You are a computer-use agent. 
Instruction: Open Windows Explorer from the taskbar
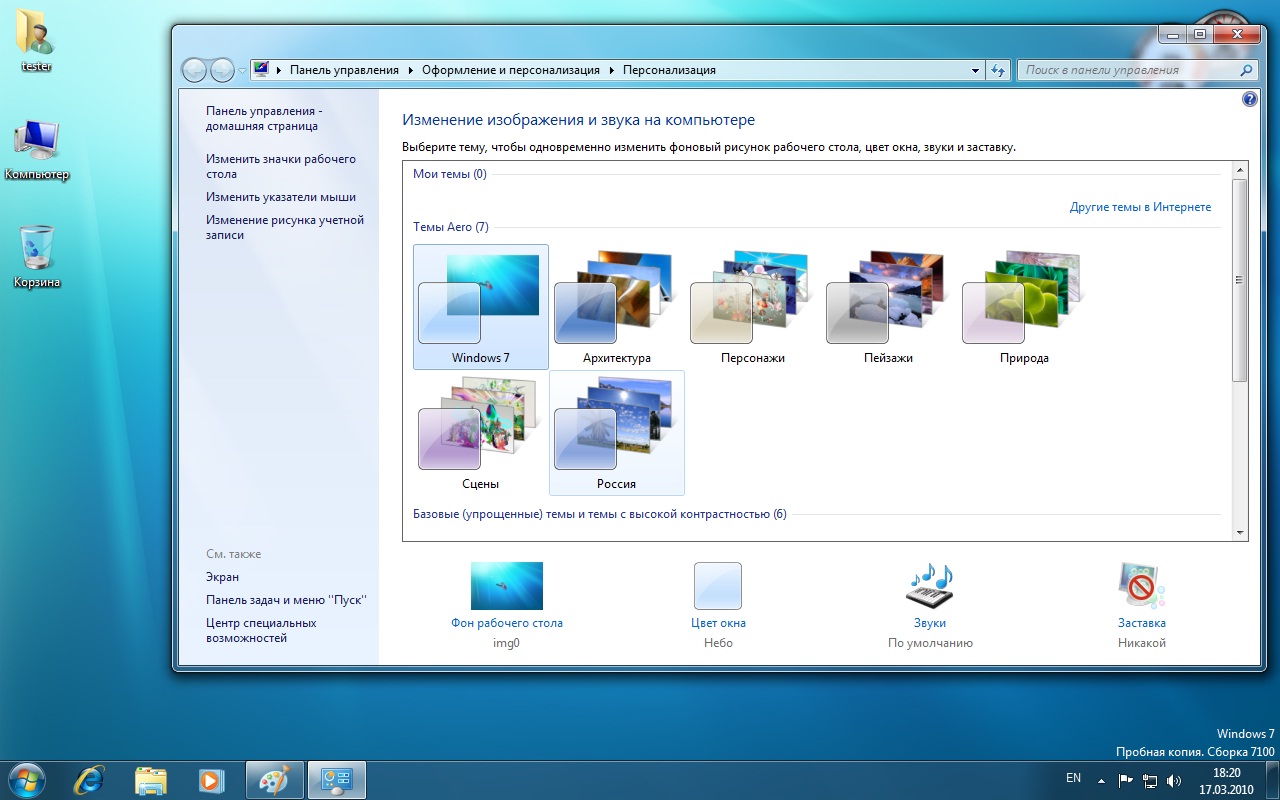[x=150, y=780]
